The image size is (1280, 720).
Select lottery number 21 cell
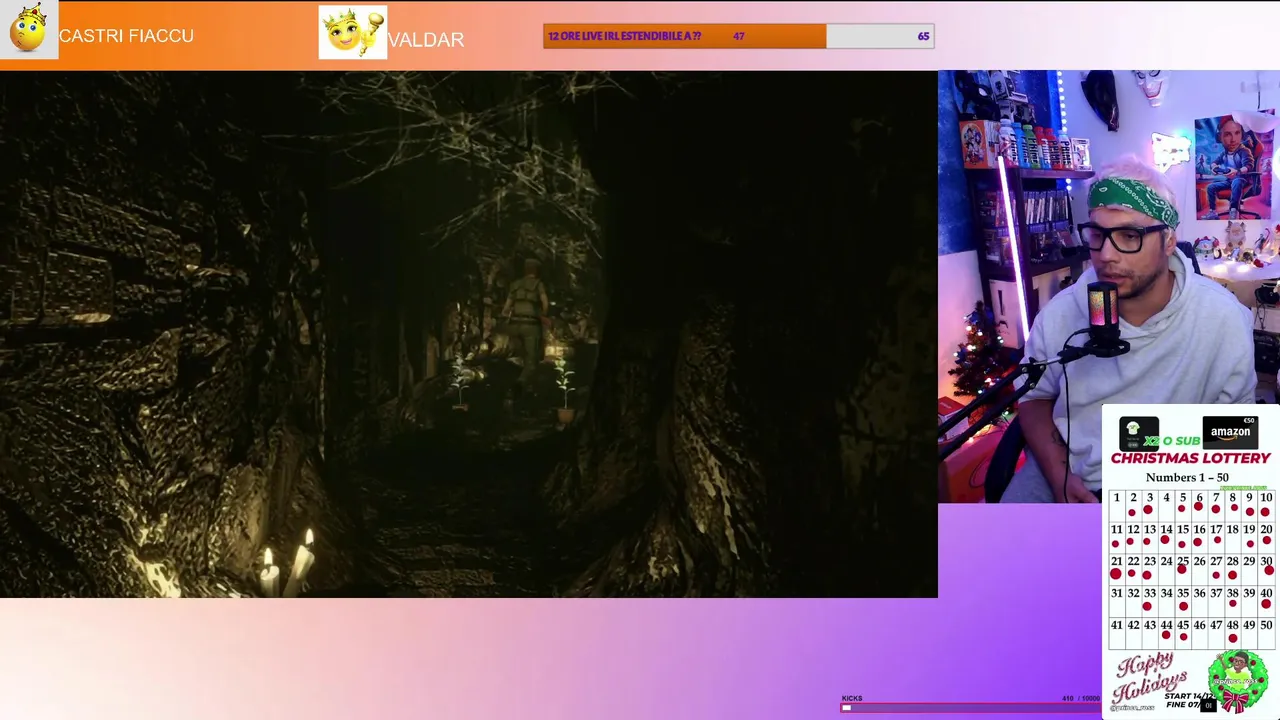click(1116, 568)
